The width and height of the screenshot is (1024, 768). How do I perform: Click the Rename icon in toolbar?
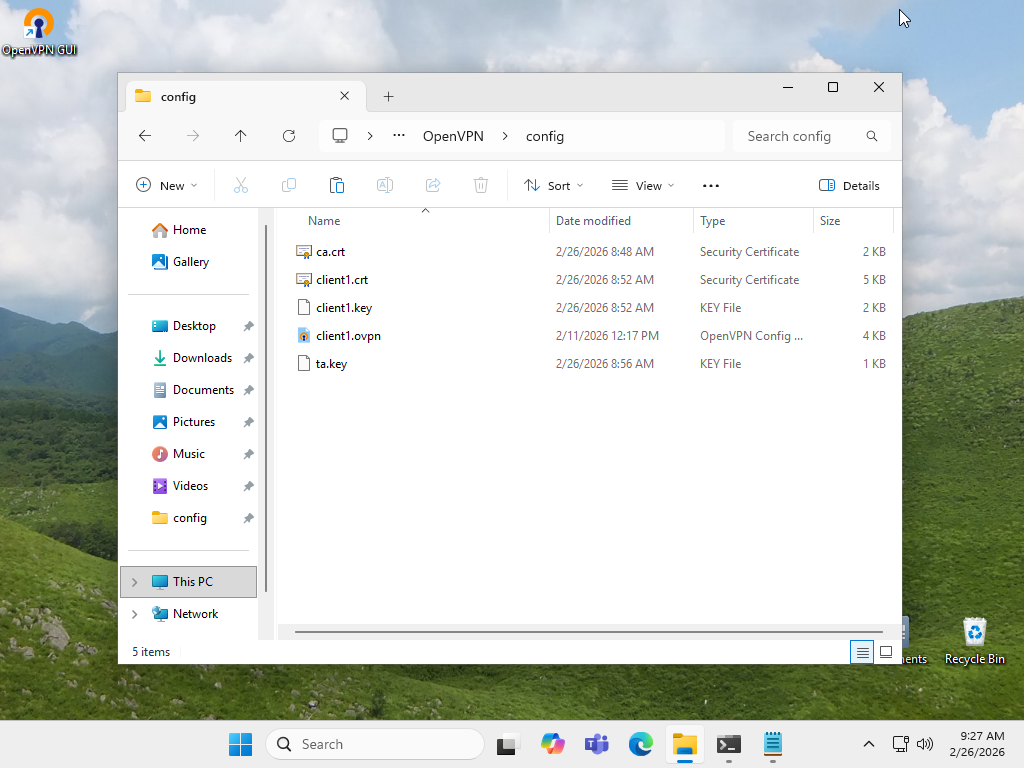385,185
